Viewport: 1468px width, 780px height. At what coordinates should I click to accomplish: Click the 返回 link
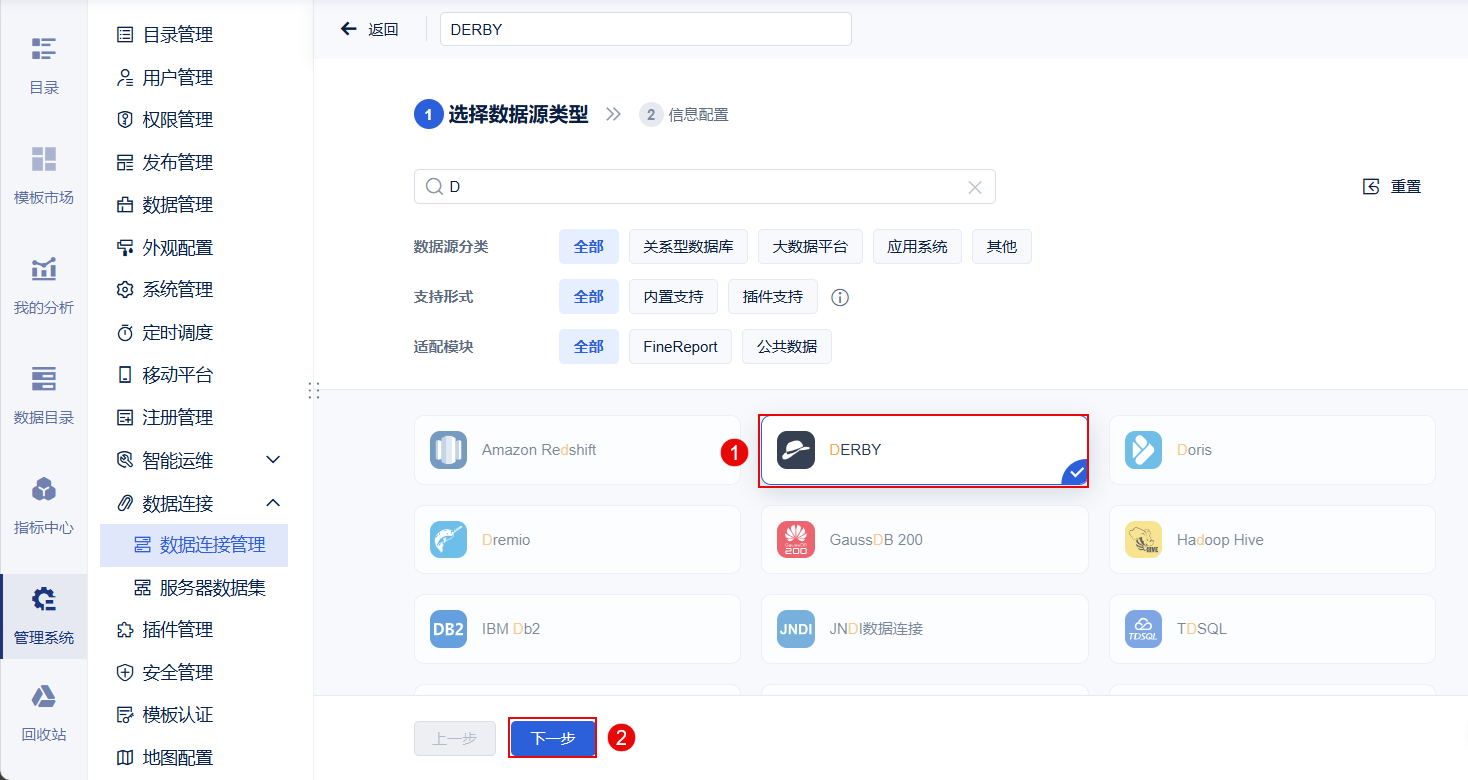click(x=383, y=29)
